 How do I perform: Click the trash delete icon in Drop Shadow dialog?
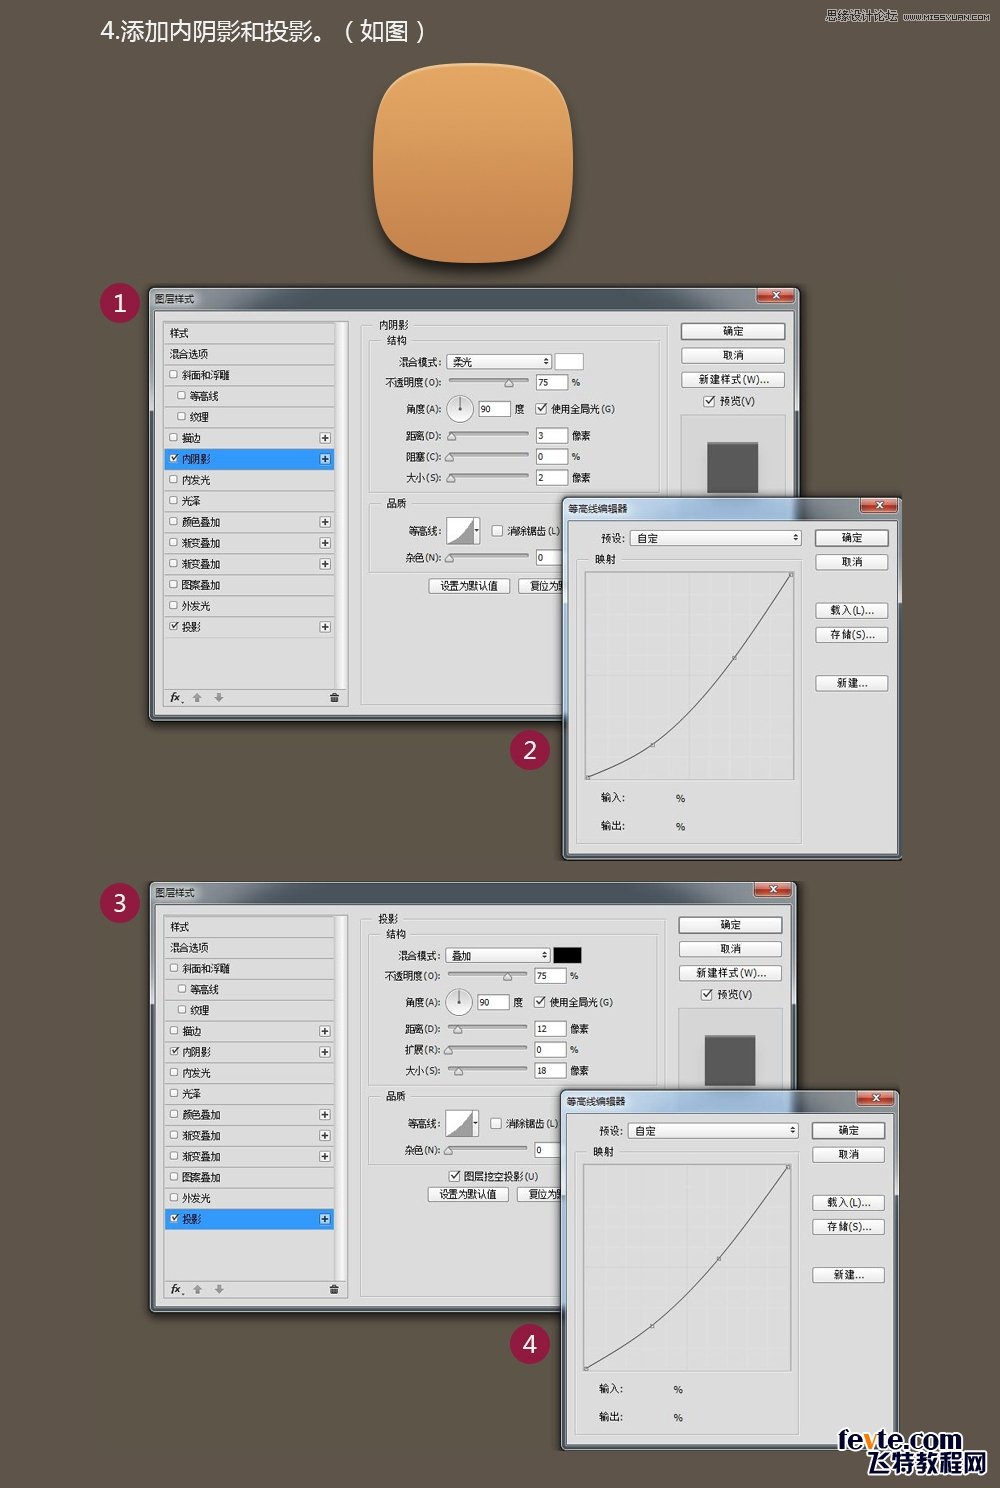334,1289
